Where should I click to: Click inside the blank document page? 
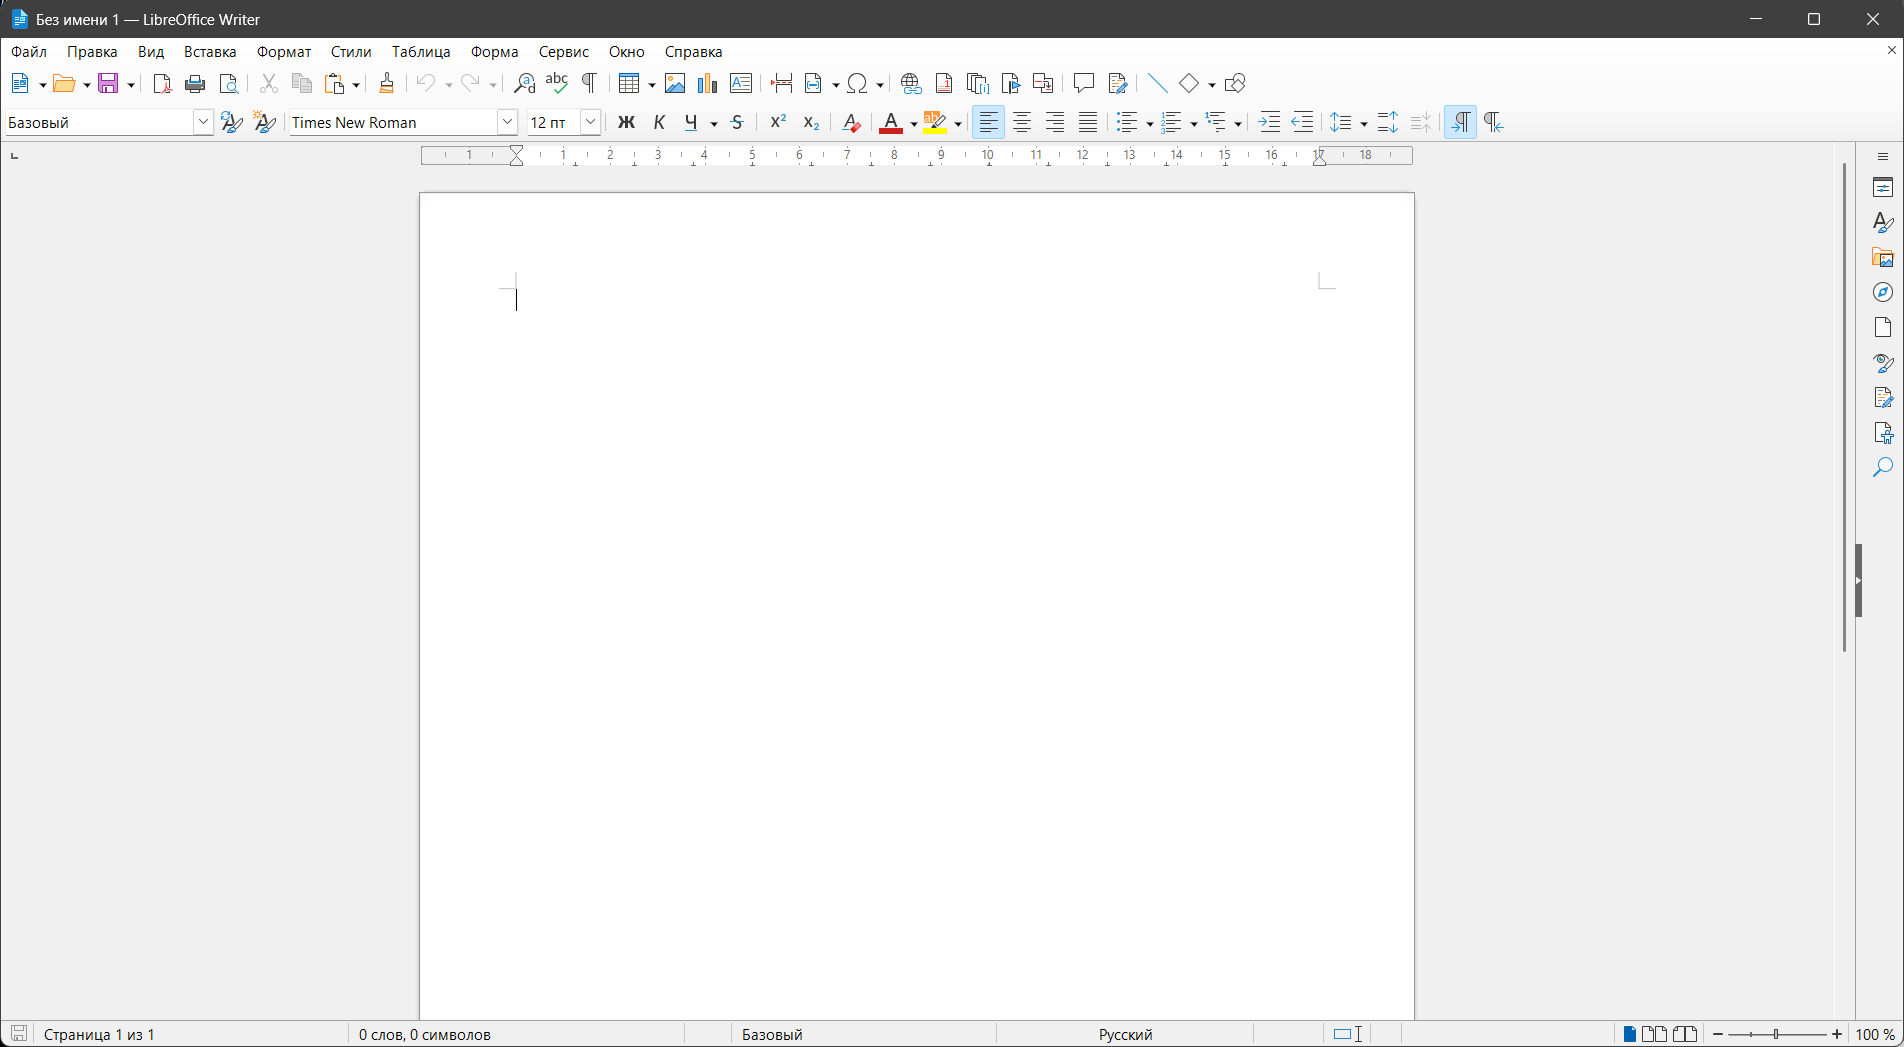coord(916,606)
